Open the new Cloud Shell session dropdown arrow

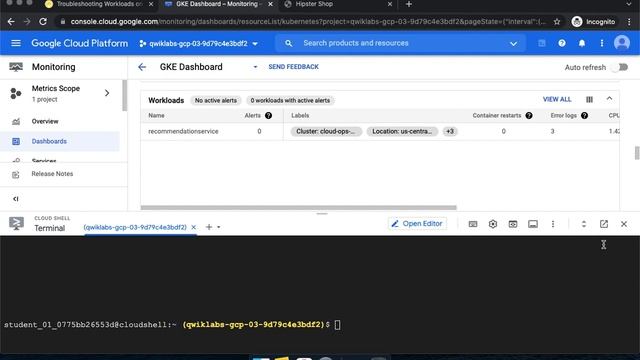coord(219,227)
